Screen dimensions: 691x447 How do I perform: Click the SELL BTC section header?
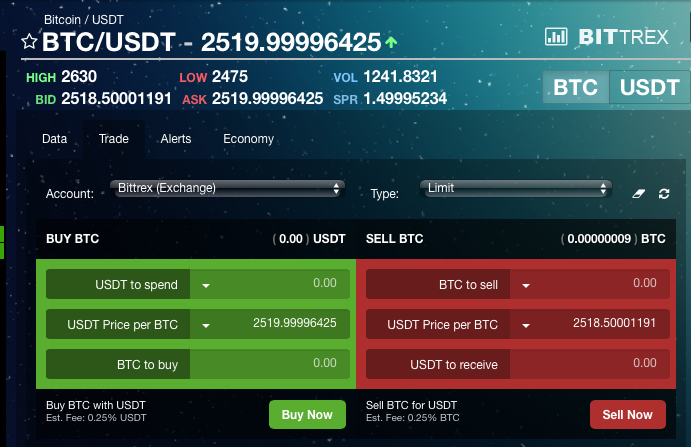point(394,239)
